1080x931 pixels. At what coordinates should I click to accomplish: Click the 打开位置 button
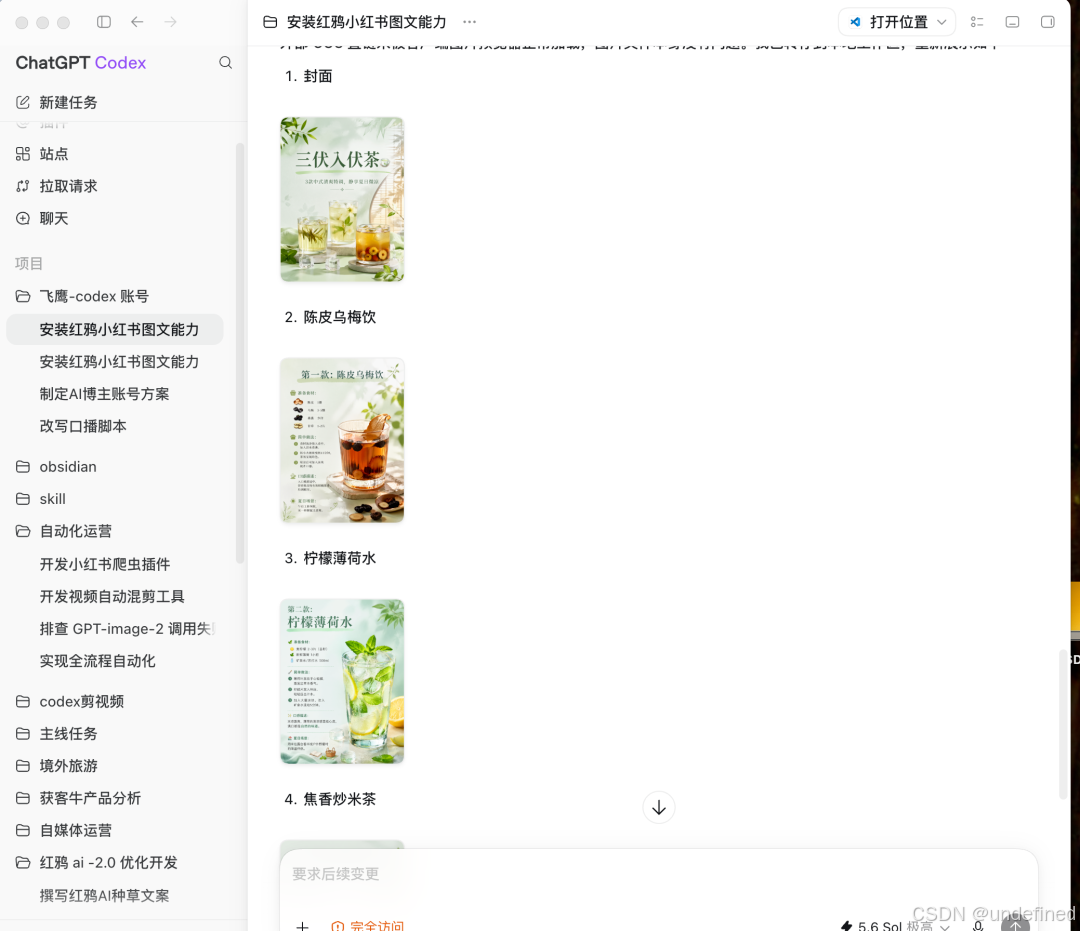(x=897, y=22)
